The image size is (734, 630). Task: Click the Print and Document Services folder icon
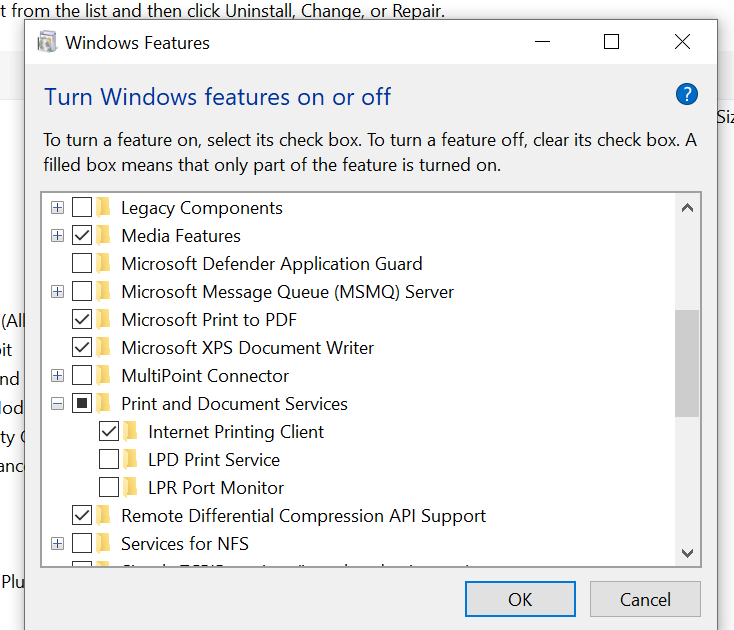tap(103, 403)
